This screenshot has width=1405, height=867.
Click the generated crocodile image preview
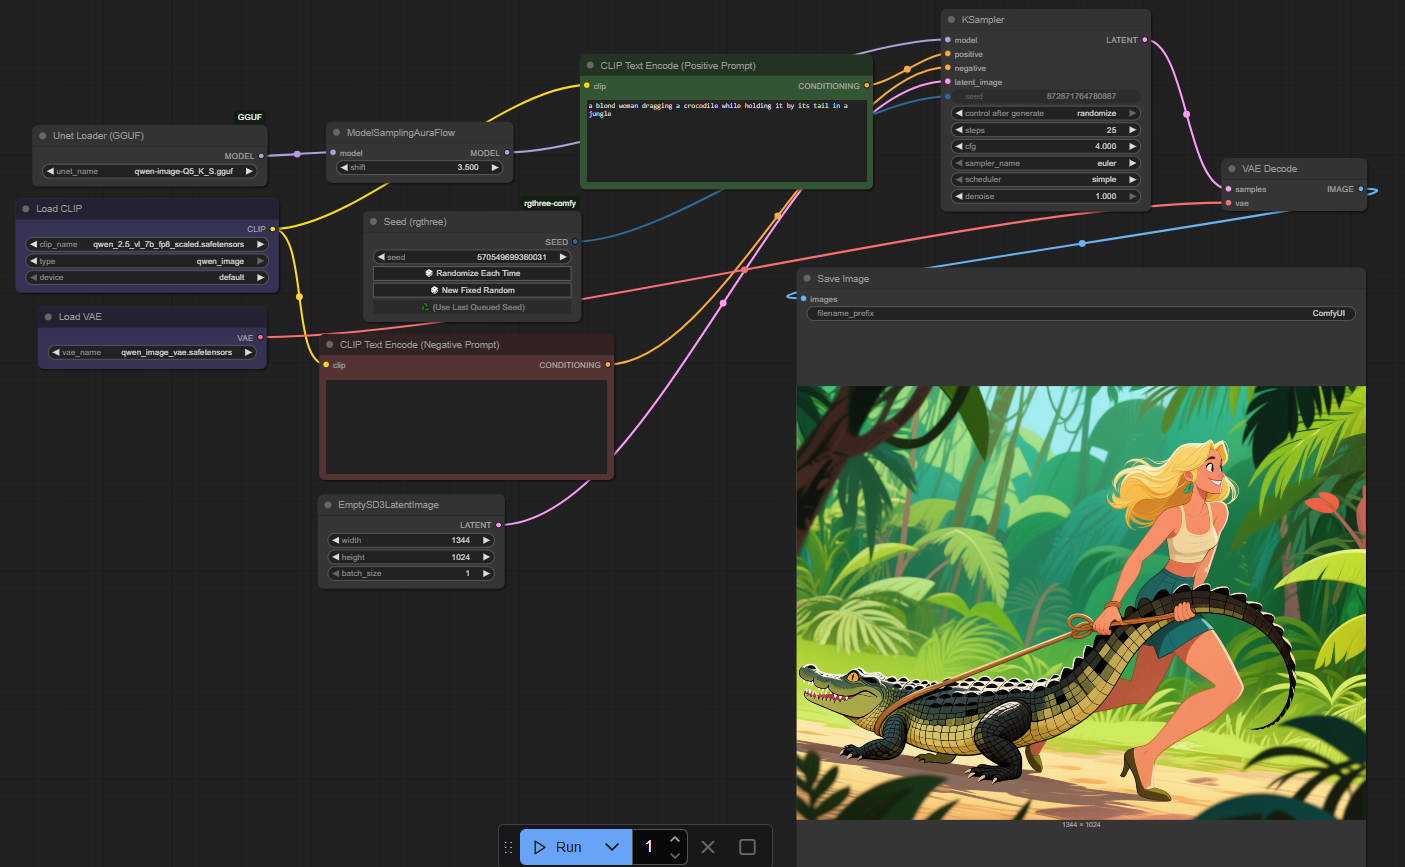coord(1081,602)
